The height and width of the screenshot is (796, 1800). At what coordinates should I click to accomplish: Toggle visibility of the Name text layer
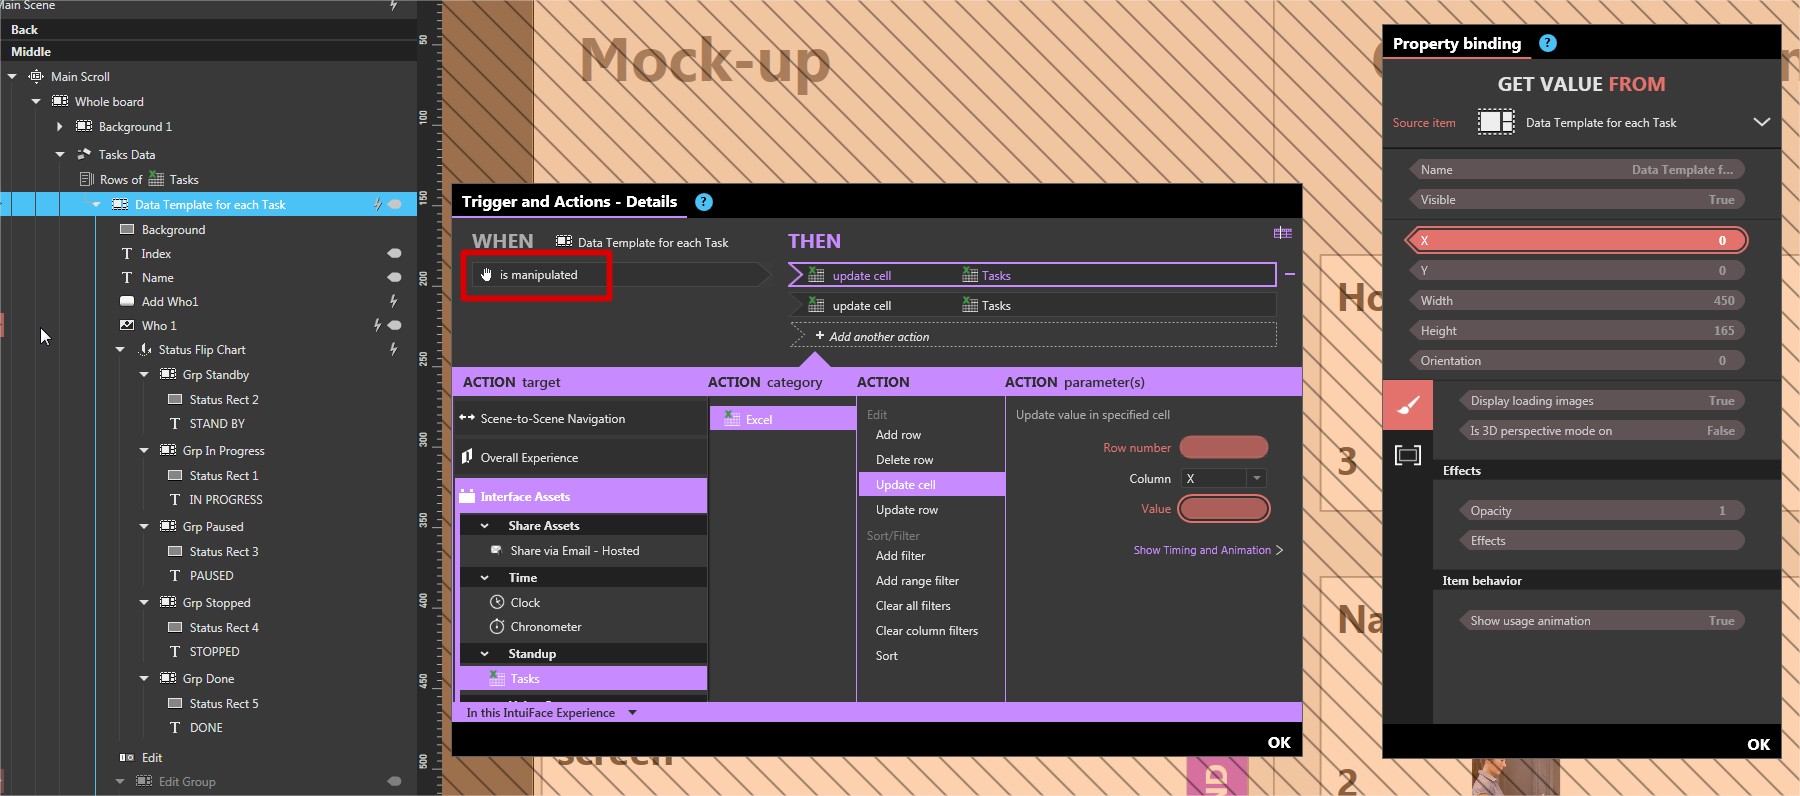(394, 277)
